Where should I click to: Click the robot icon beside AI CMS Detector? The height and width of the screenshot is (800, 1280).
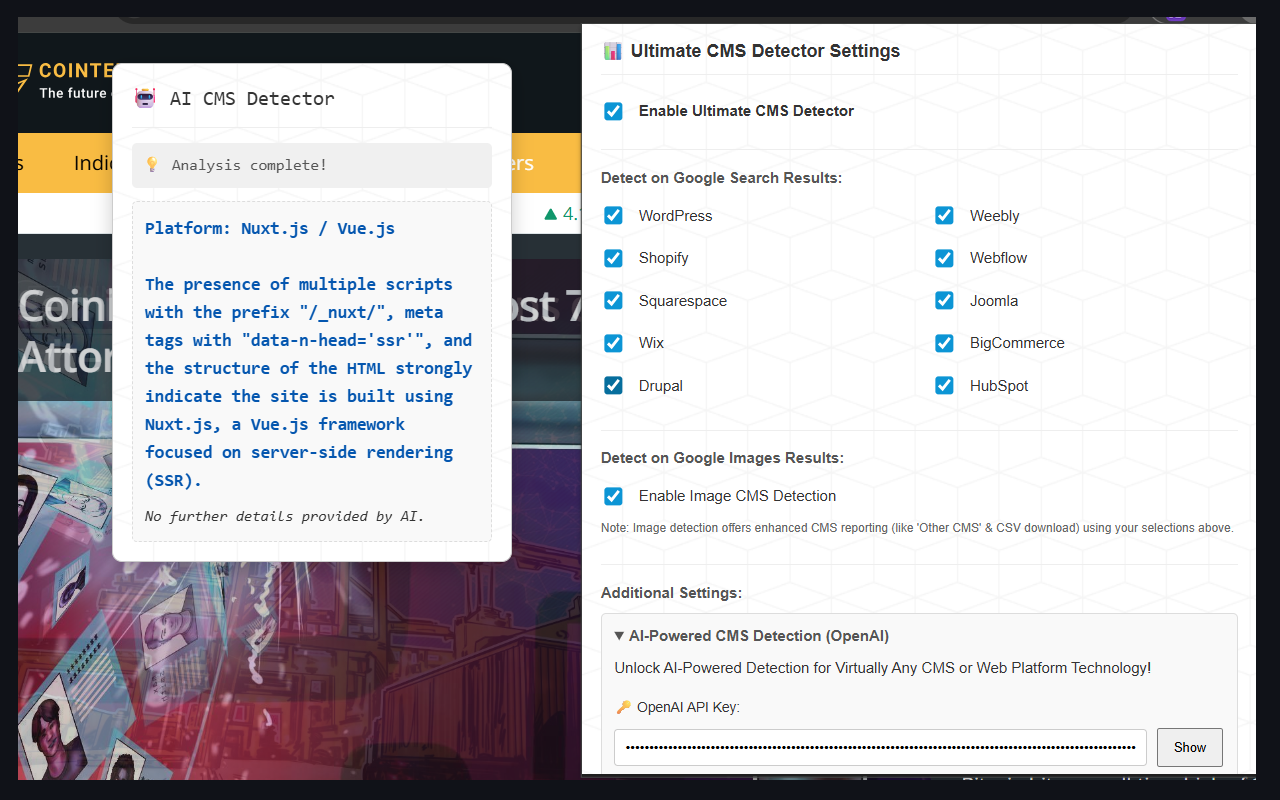click(145, 98)
